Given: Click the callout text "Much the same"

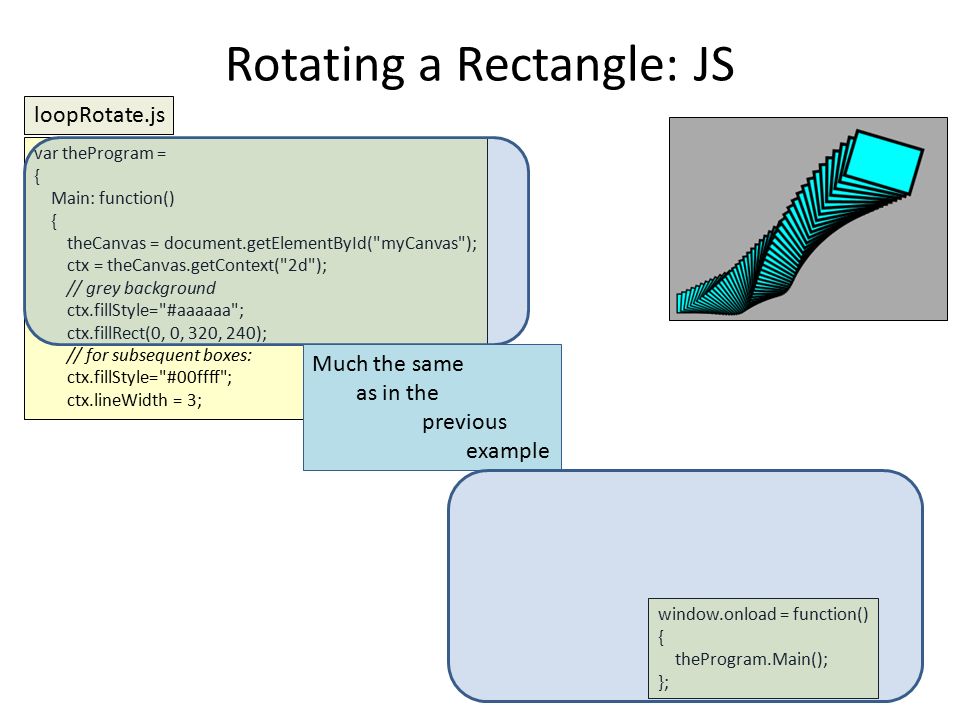Looking at the screenshot, I should click(388, 364).
